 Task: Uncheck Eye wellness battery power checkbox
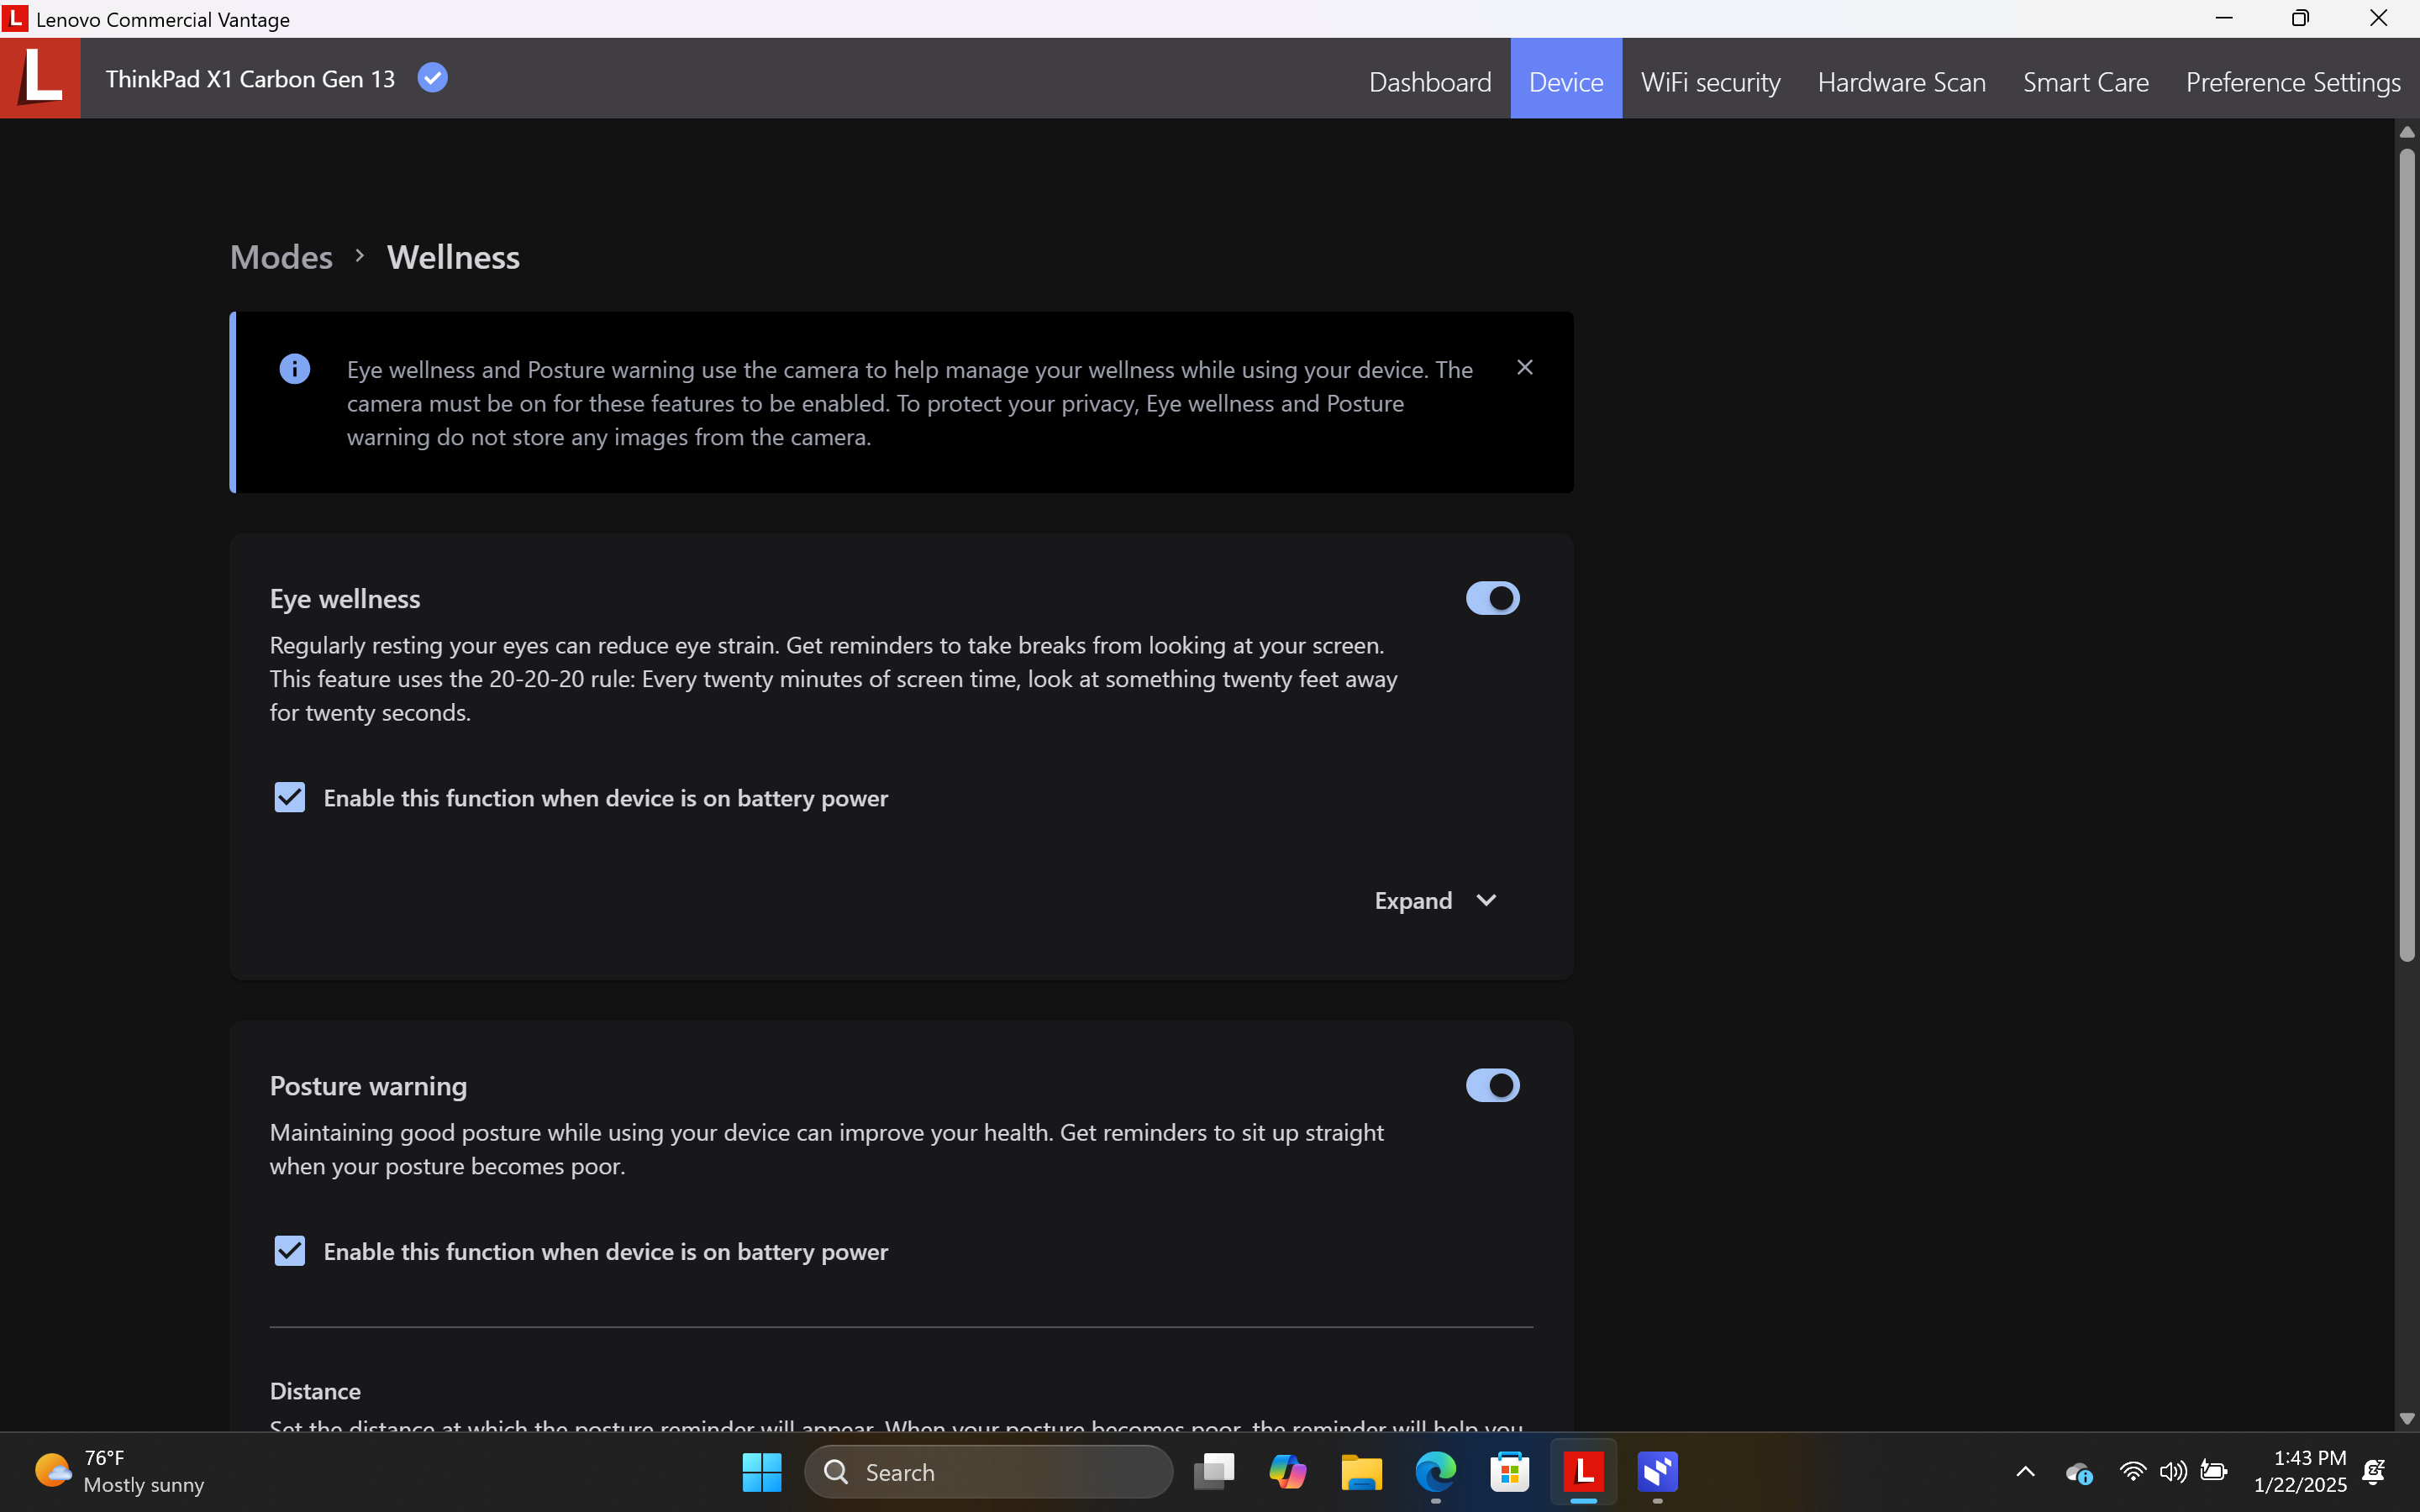pos(290,798)
